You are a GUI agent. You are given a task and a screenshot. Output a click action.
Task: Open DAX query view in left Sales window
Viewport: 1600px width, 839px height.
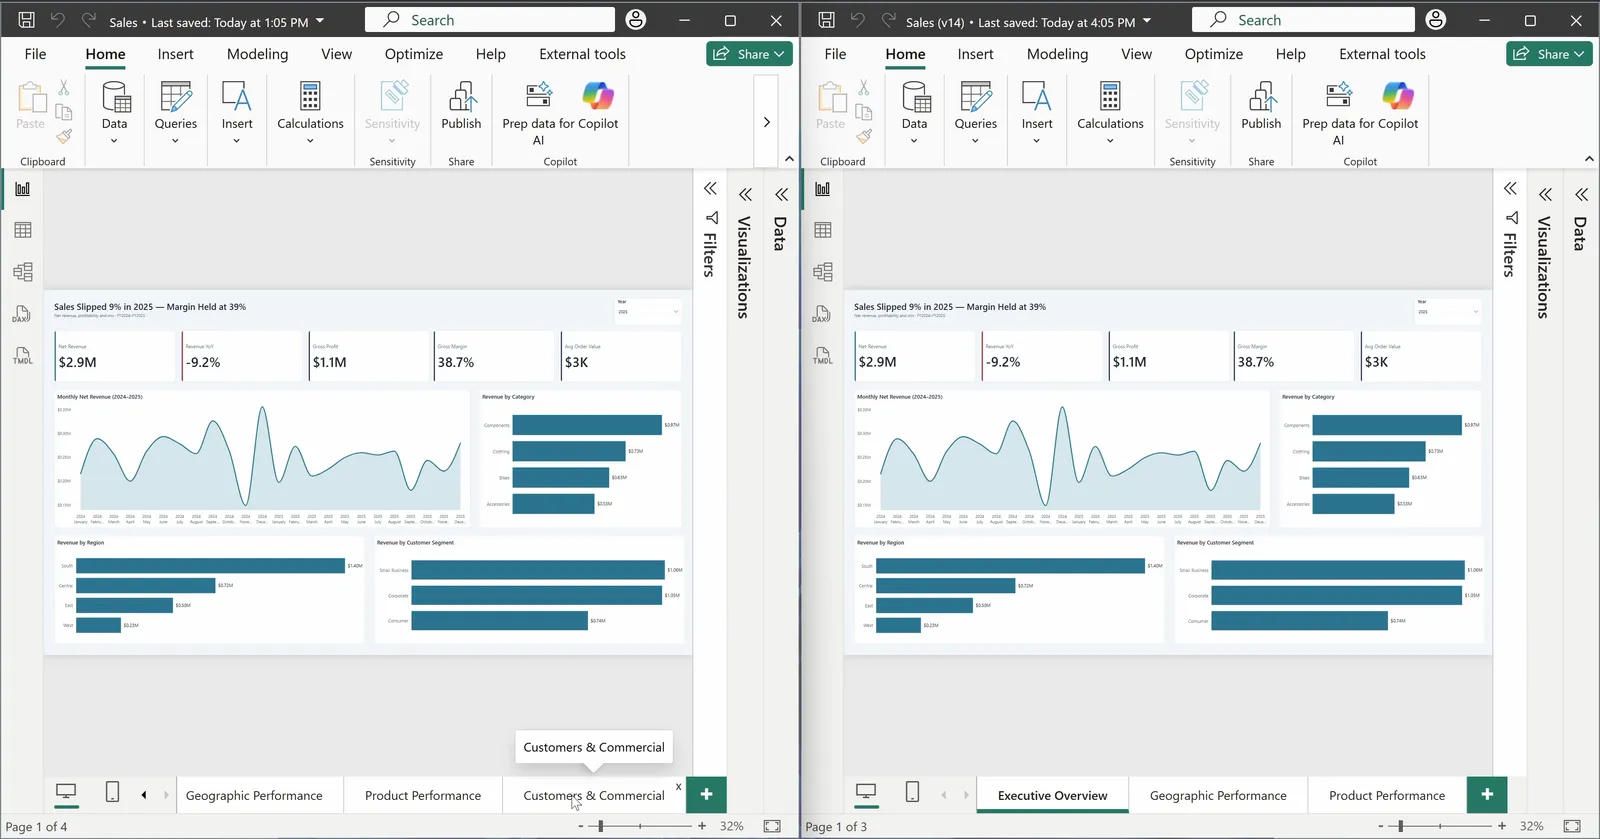[x=23, y=314]
